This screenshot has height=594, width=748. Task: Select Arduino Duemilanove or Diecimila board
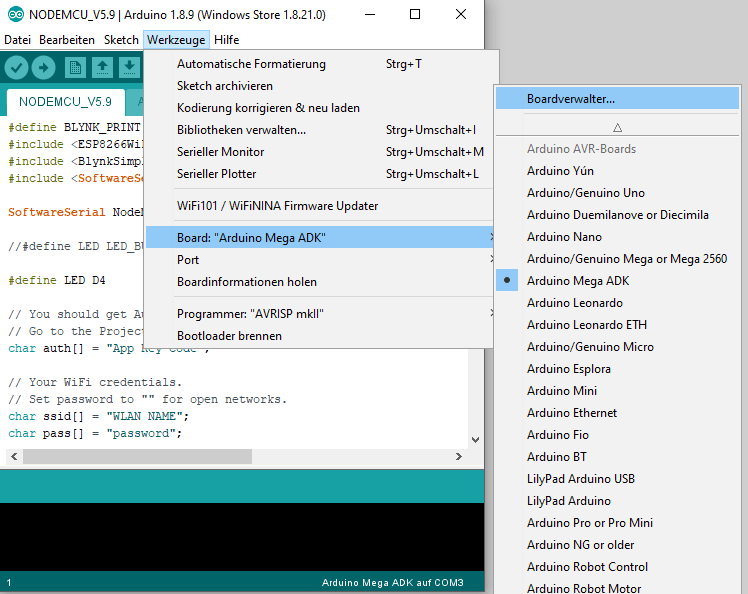[x=617, y=215]
